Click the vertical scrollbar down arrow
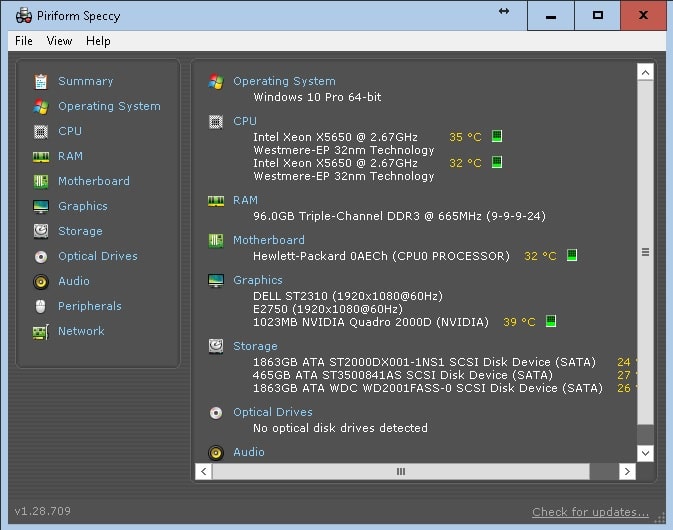This screenshot has height=530, width=673. coord(645,453)
